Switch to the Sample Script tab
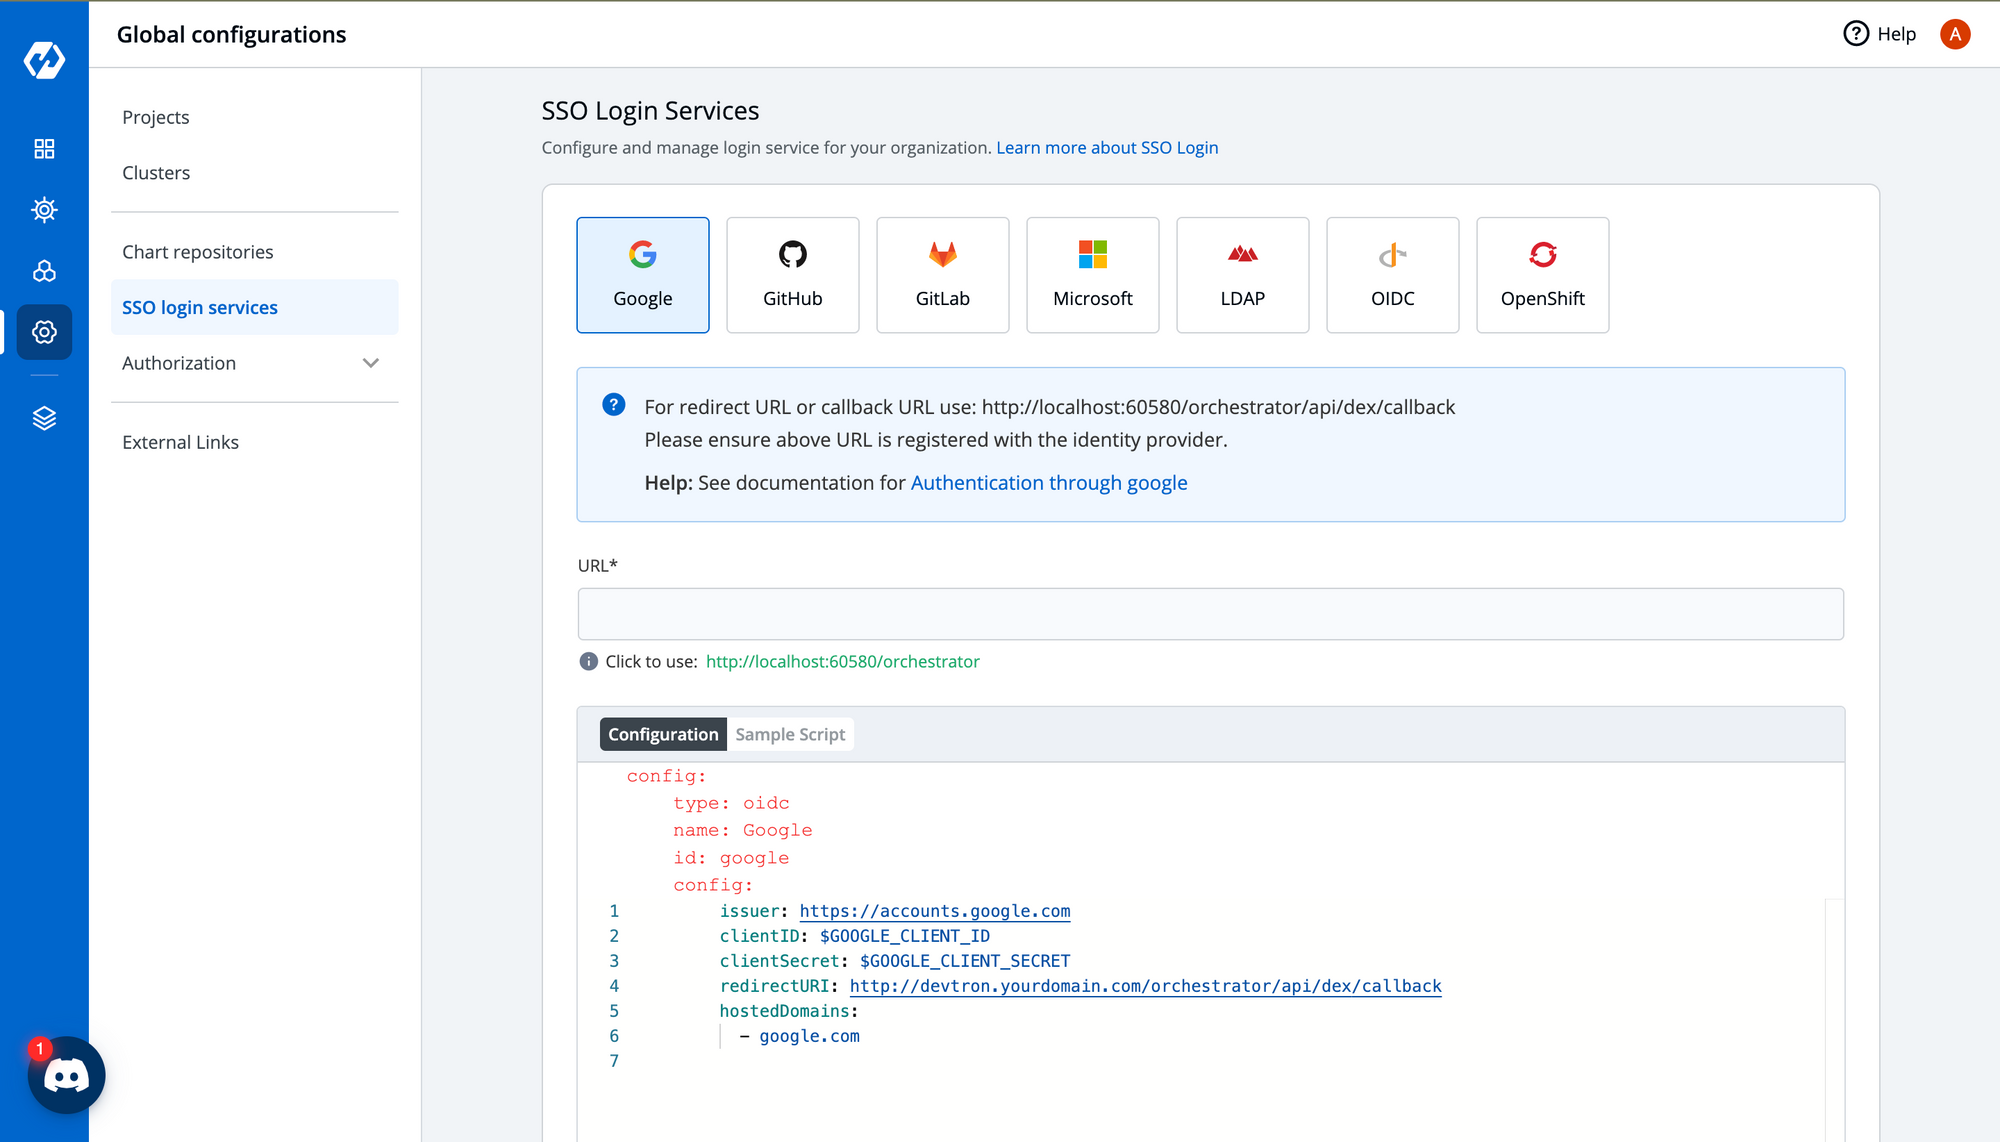Viewport: 2000px width, 1142px height. pos(790,734)
